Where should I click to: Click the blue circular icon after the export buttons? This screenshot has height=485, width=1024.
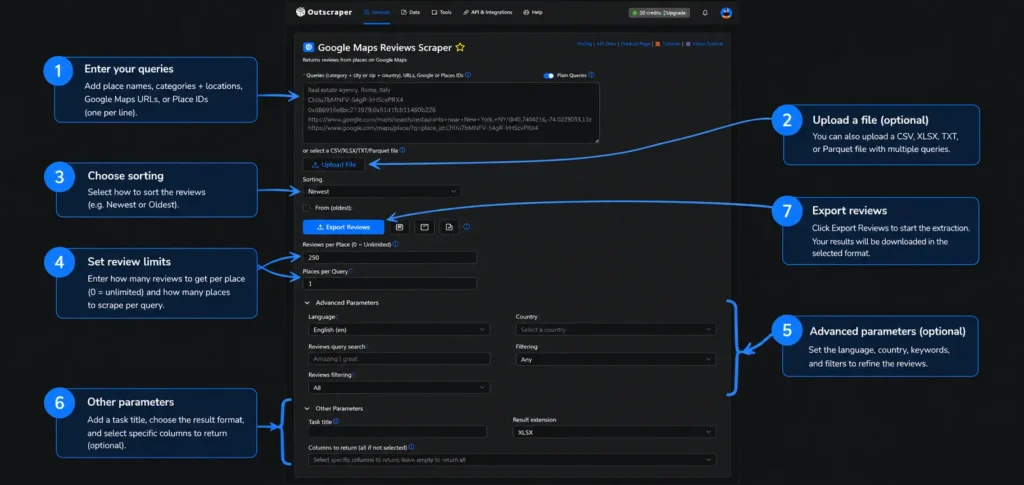tap(466, 227)
